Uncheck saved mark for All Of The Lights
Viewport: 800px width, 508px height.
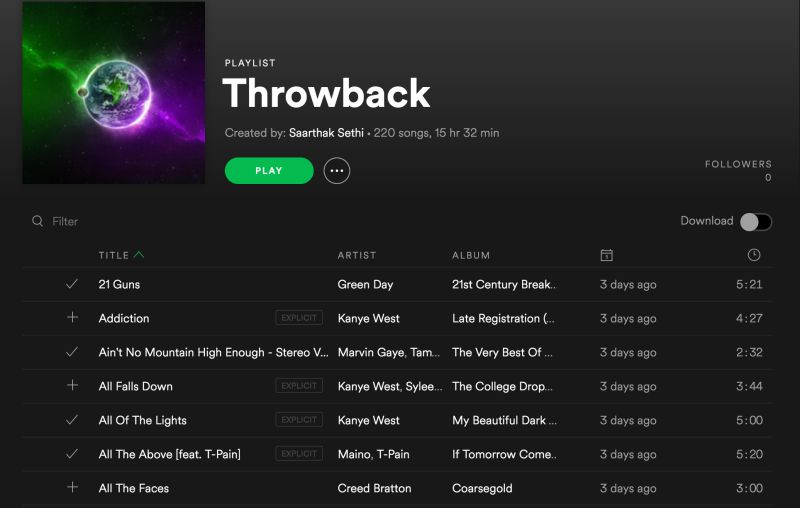tap(72, 420)
